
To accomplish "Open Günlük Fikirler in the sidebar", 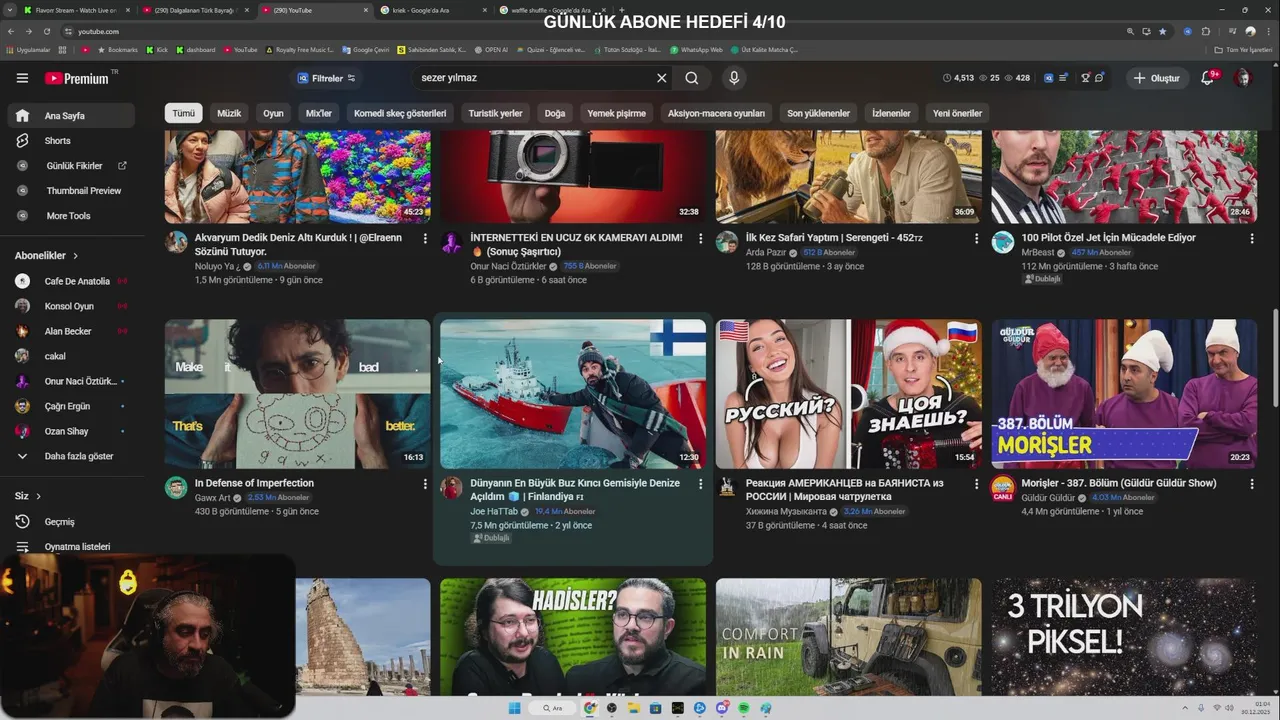I will tap(74, 166).
